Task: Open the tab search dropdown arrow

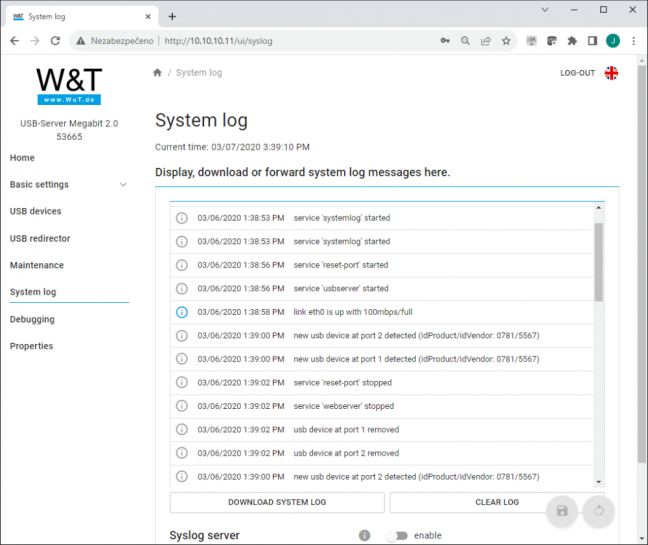Action: [x=545, y=10]
